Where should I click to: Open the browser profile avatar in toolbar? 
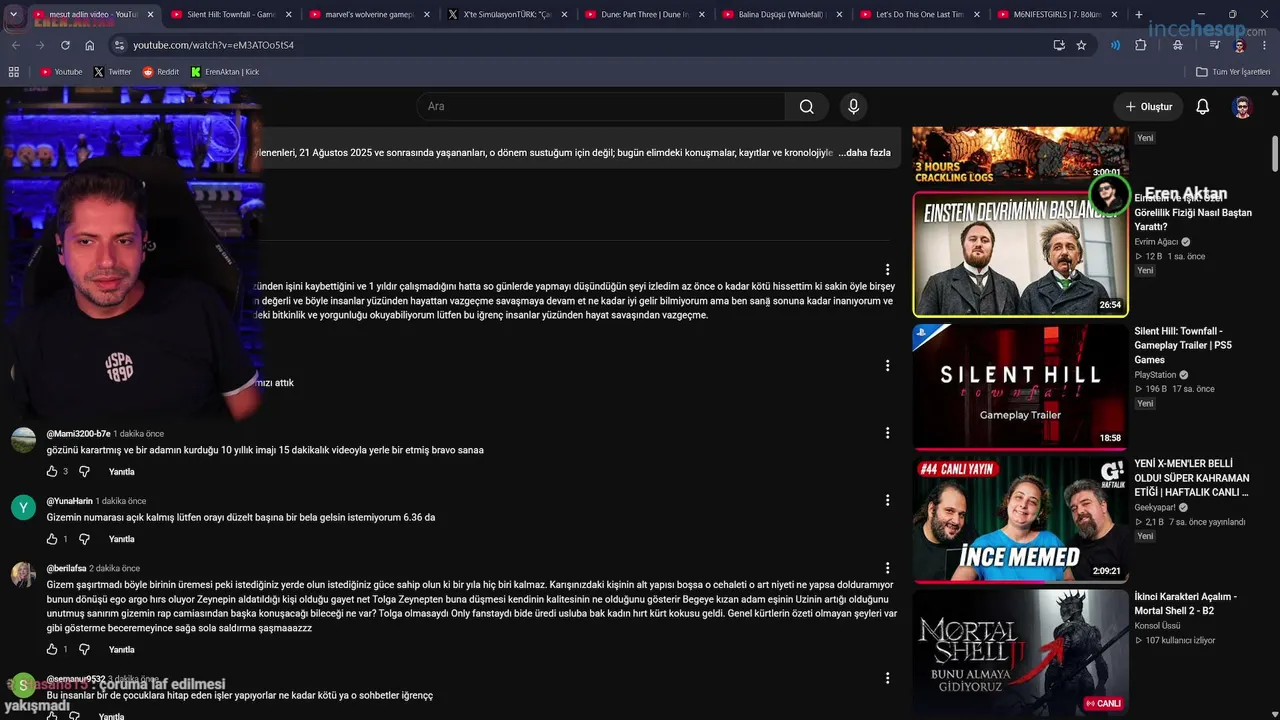point(1239,45)
